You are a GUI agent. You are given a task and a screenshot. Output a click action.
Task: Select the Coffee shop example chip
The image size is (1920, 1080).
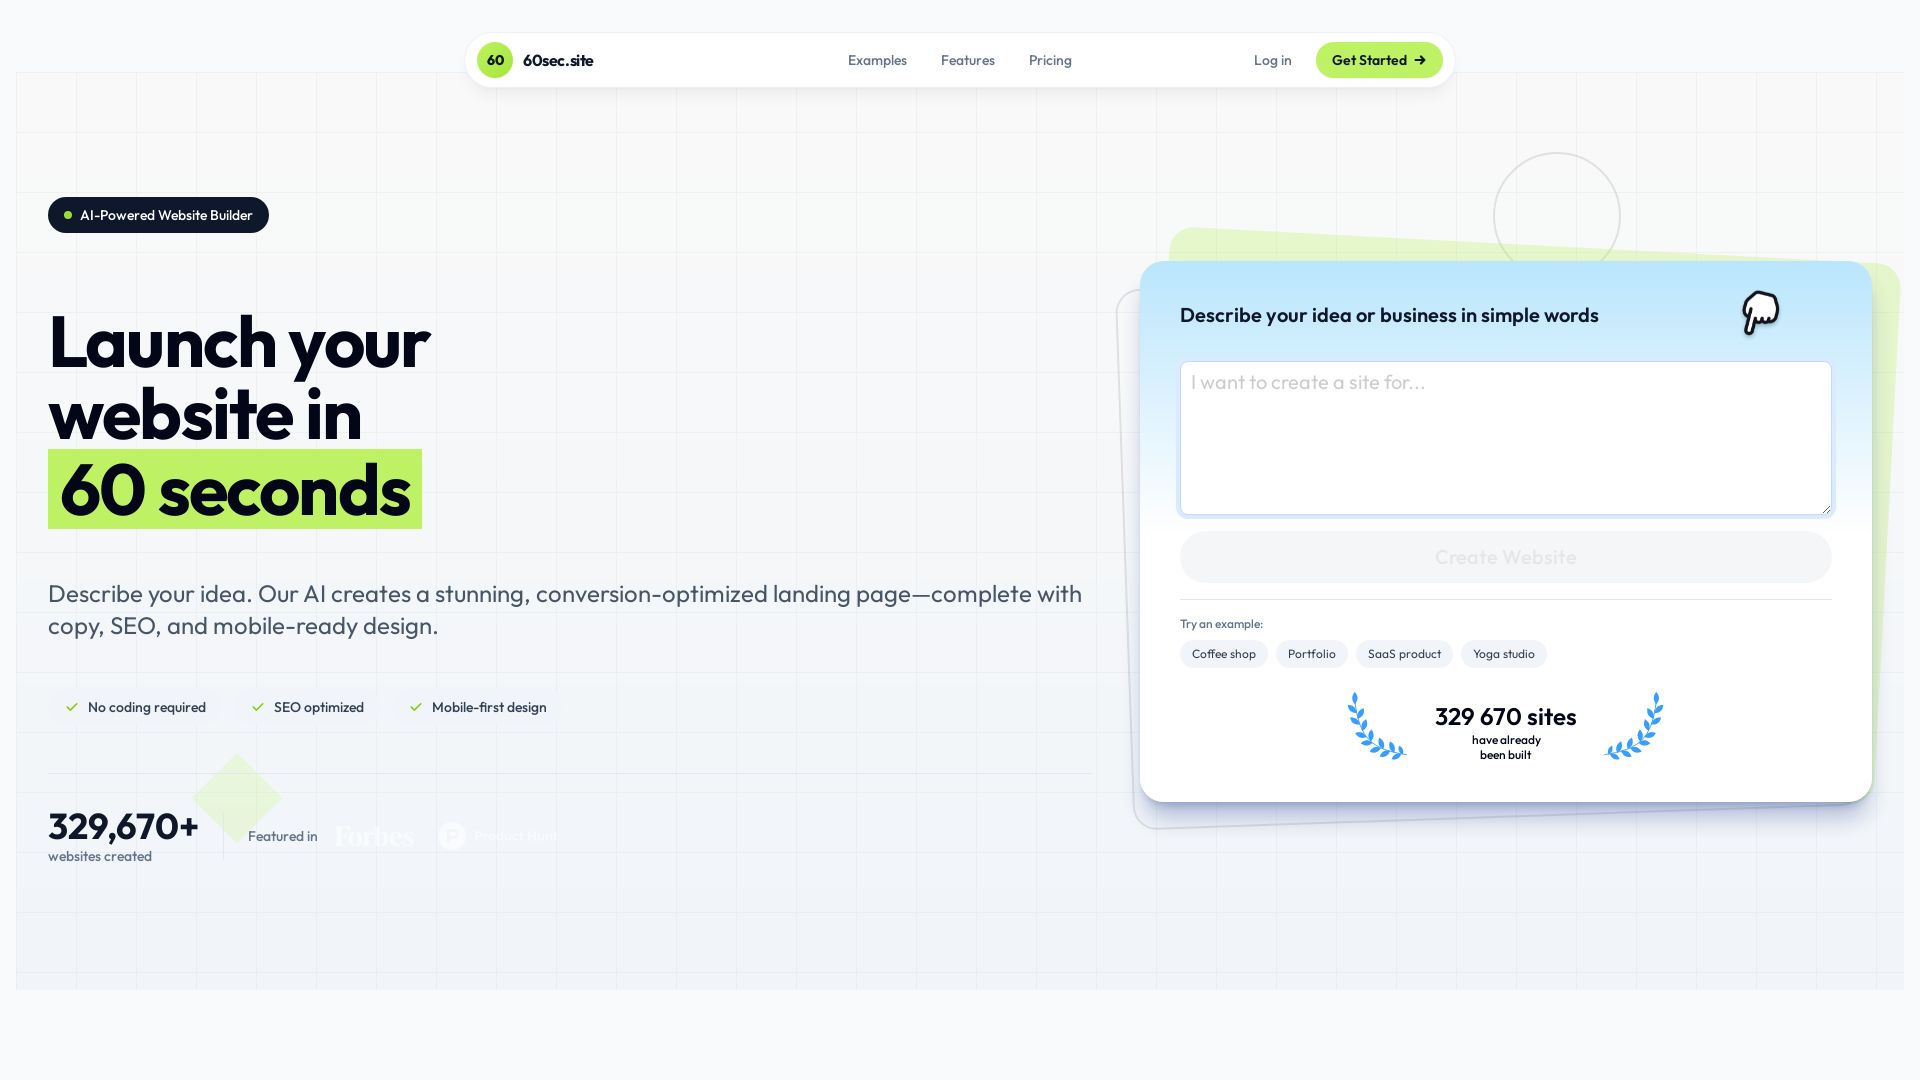[1223, 654]
